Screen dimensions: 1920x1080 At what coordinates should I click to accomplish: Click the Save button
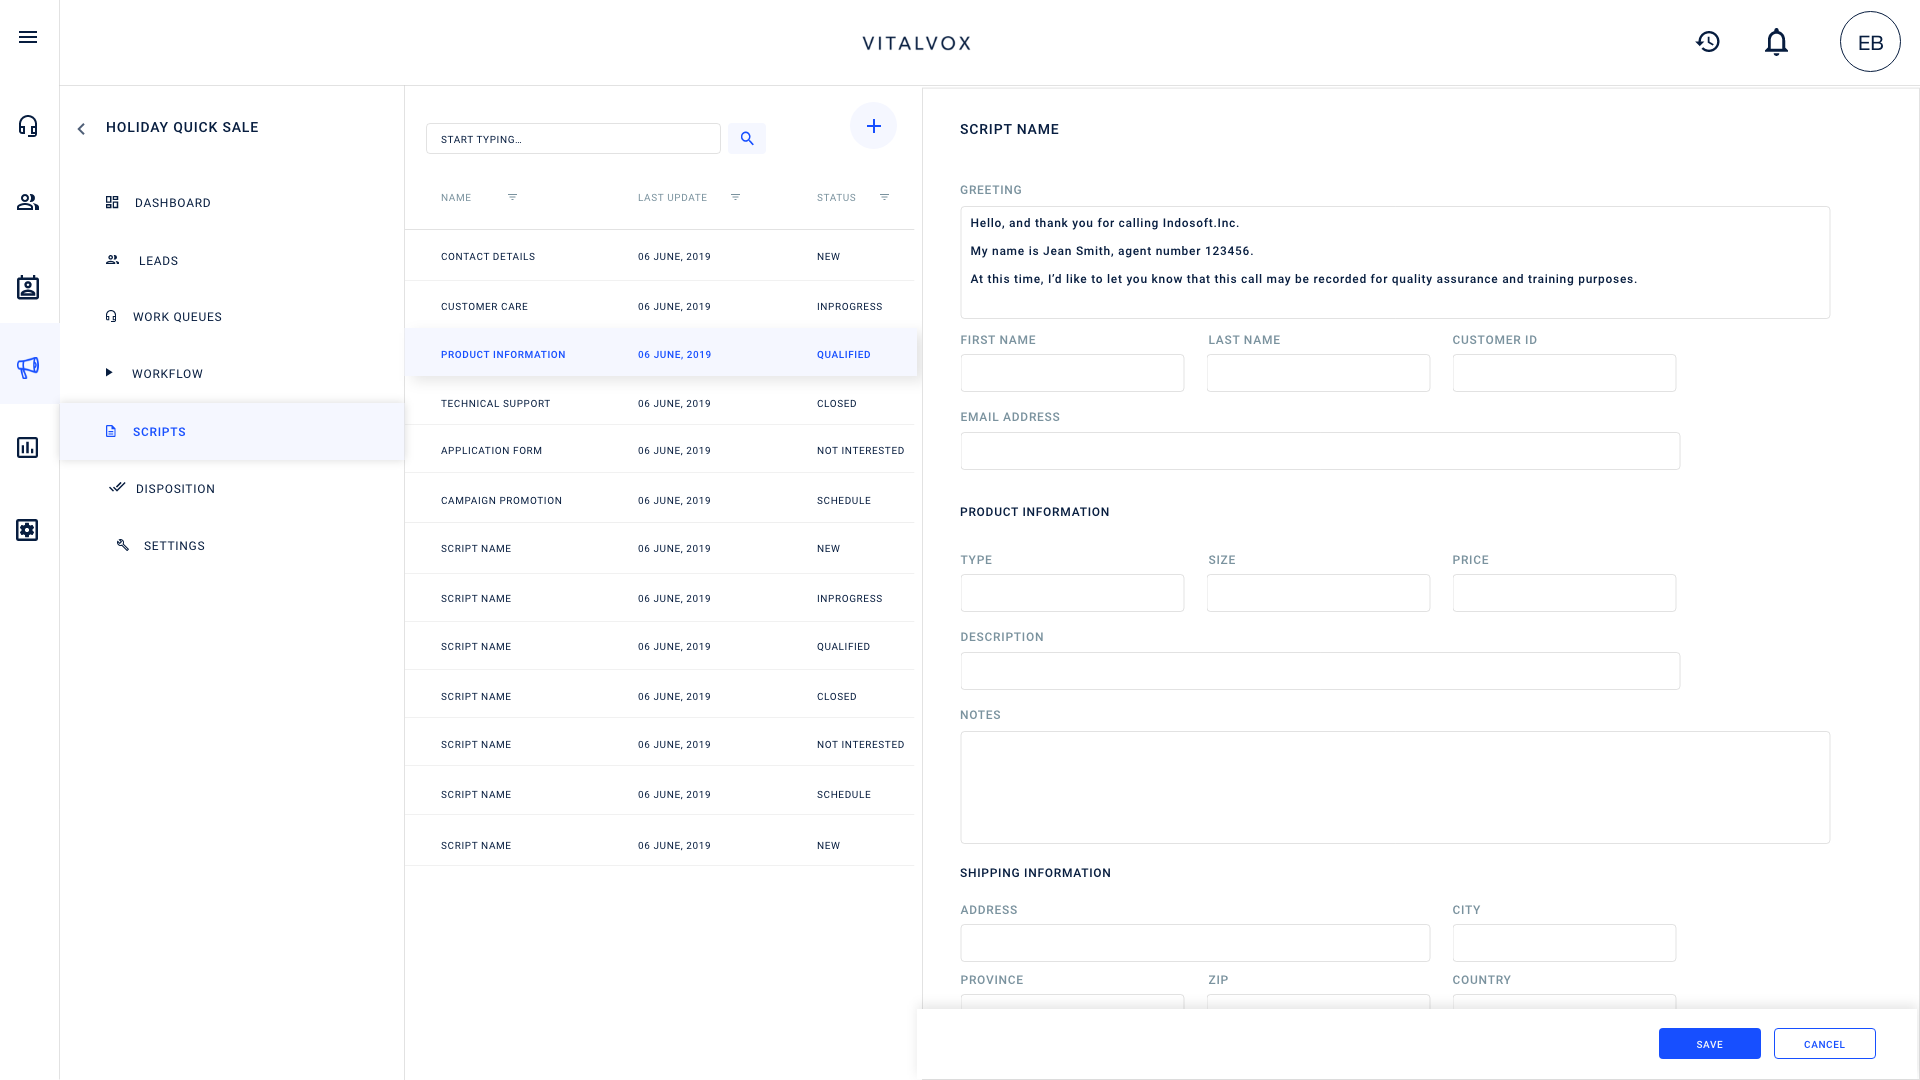pos(1709,1044)
